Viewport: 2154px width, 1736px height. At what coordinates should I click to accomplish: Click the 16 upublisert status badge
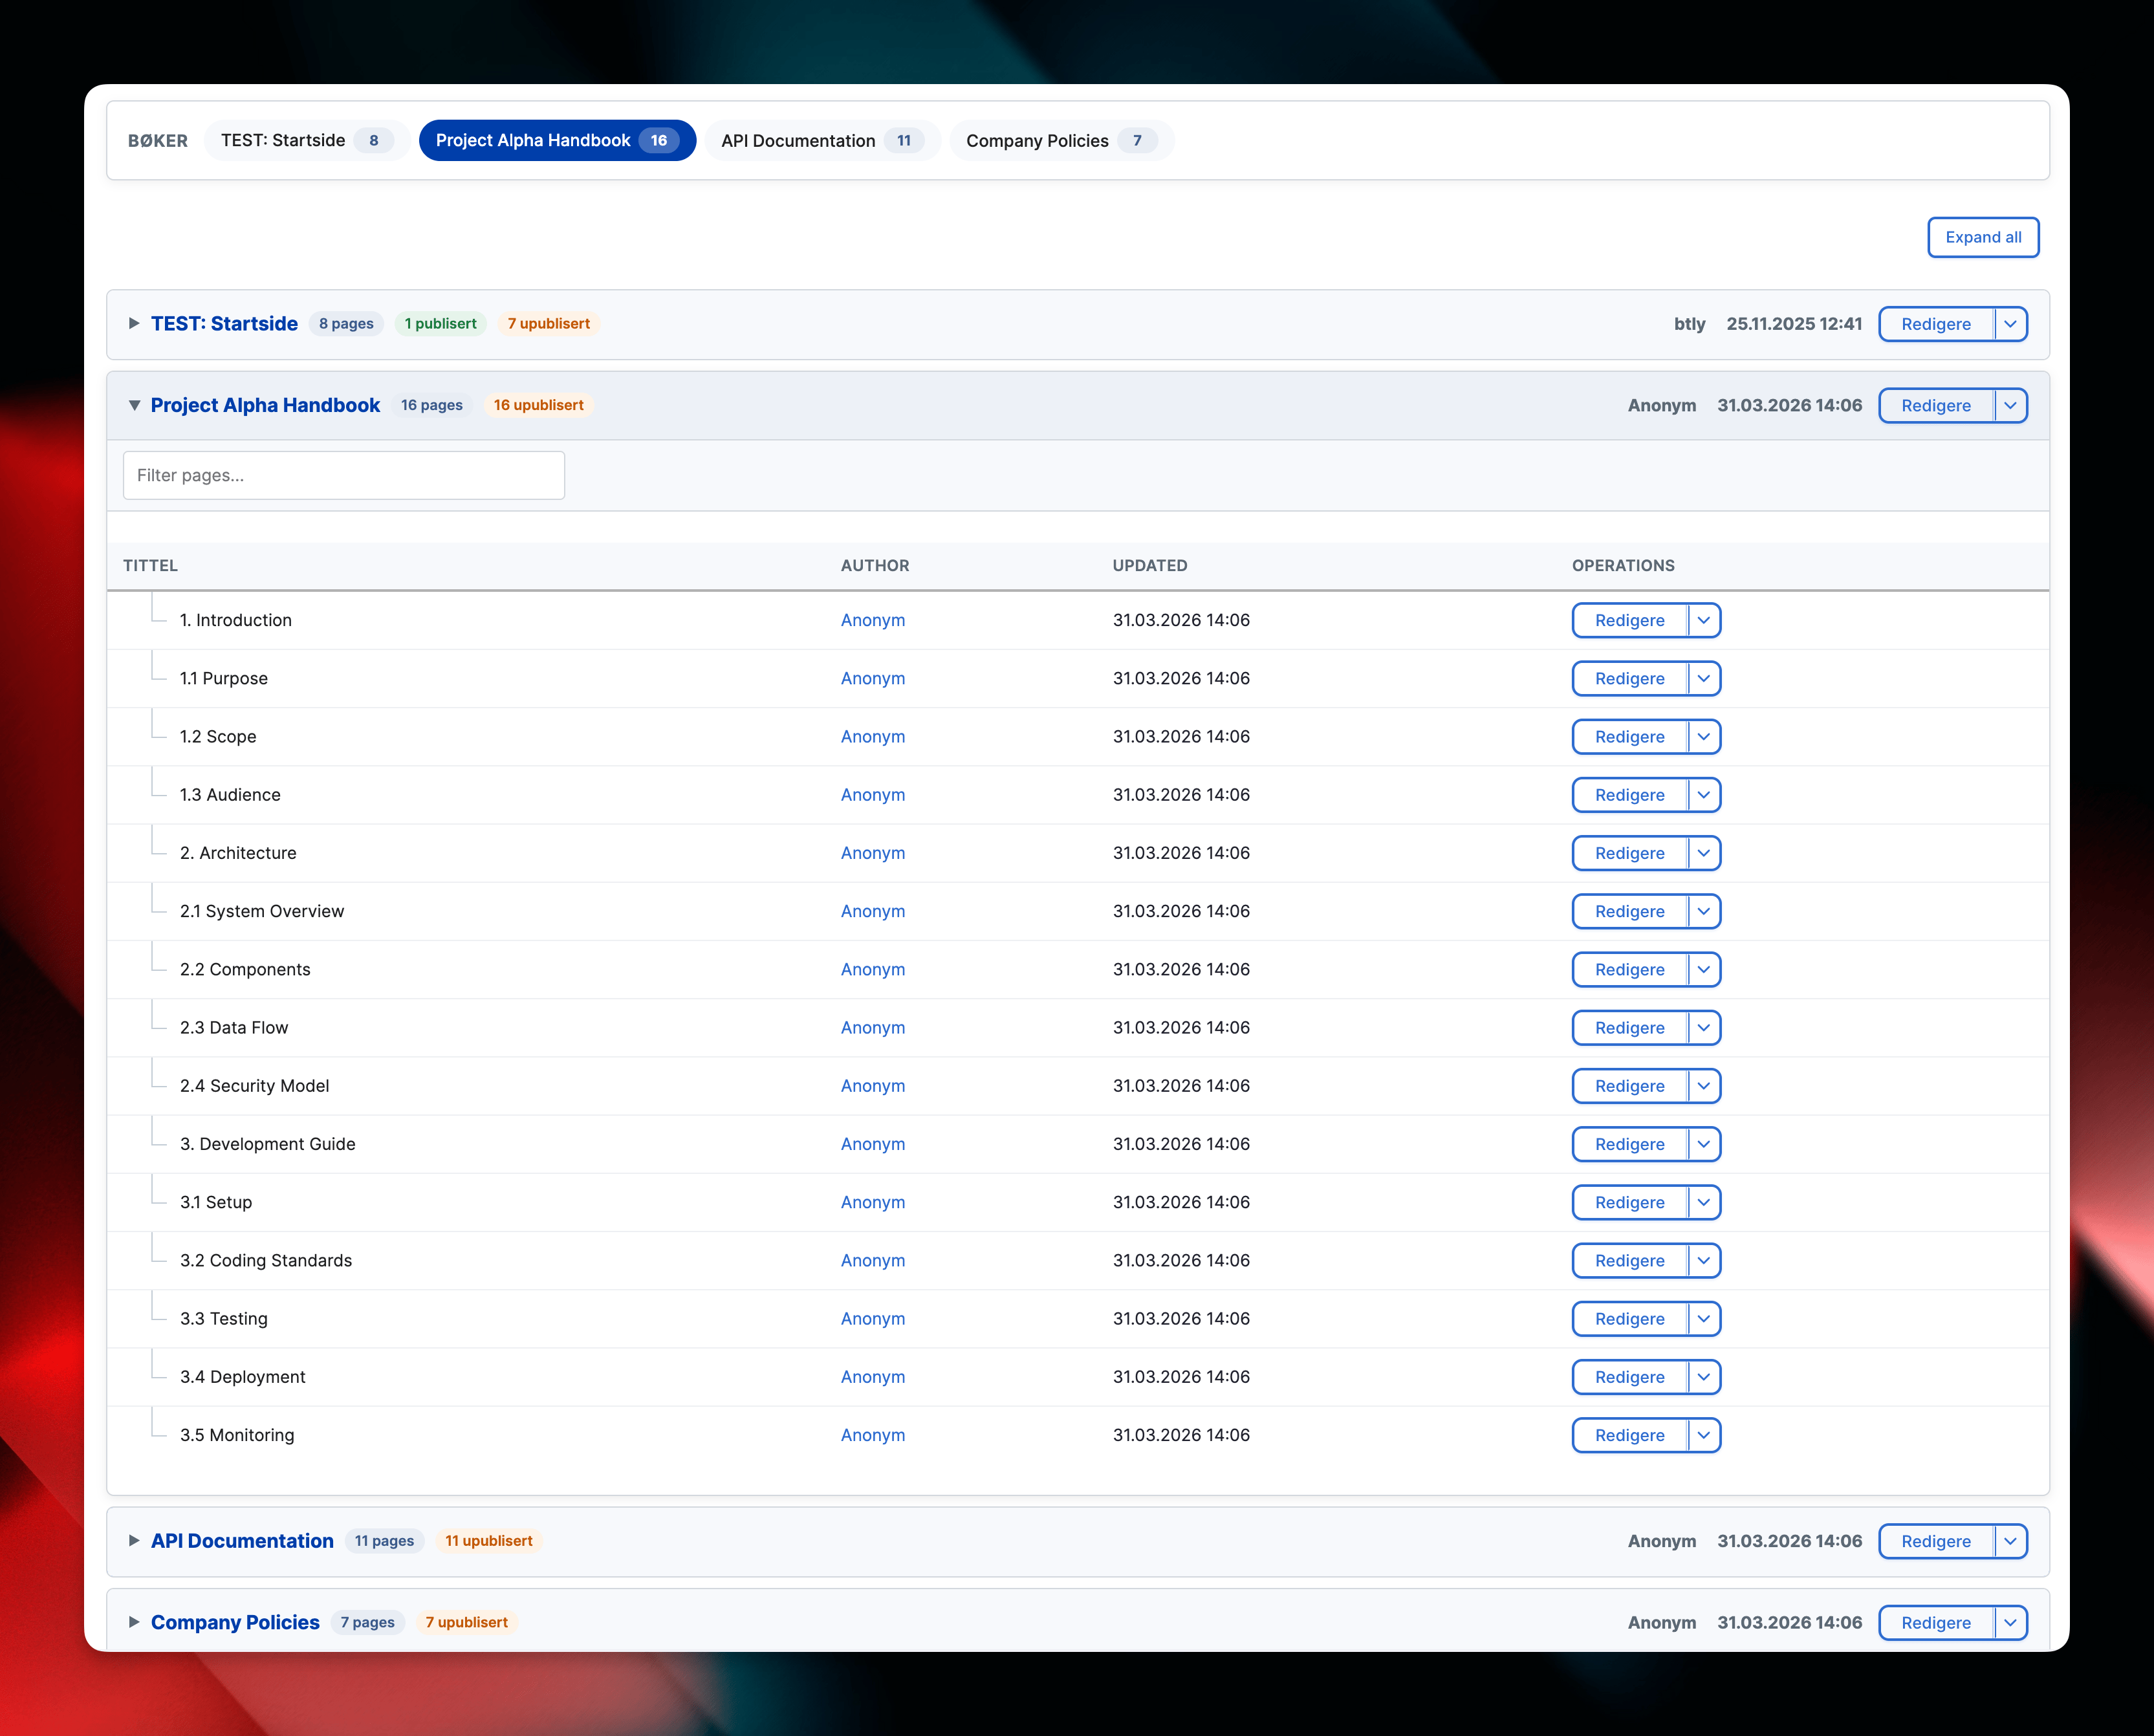tap(538, 405)
